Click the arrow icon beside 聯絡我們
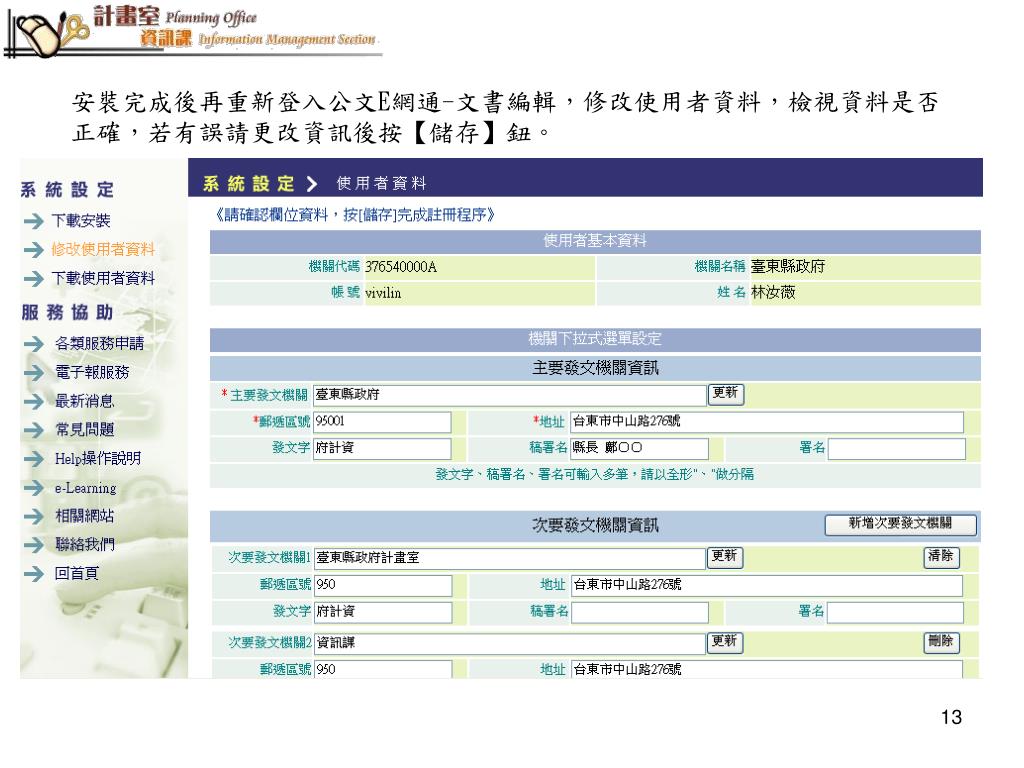 pyautogui.click(x=33, y=545)
